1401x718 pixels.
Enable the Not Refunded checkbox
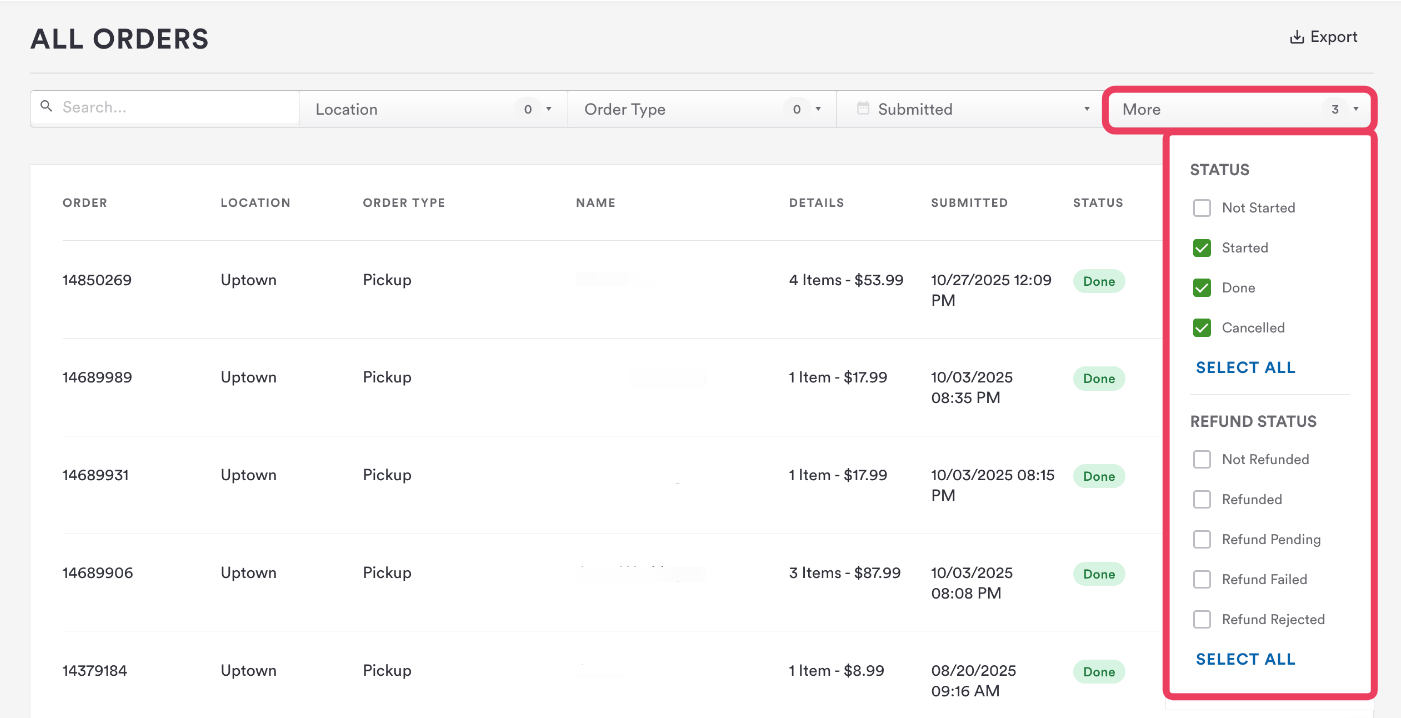pos(1202,460)
